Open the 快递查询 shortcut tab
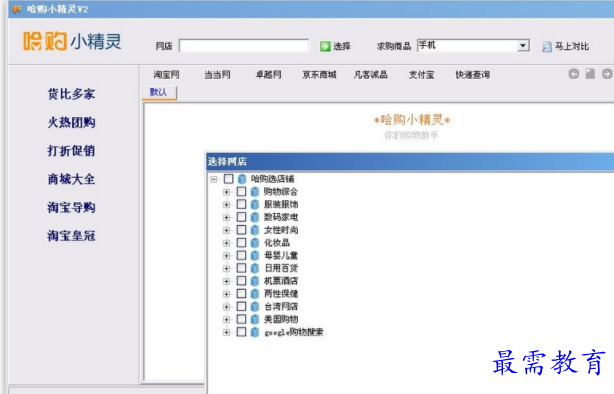Image resolution: width=614 pixels, height=394 pixels. click(x=473, y=74)
